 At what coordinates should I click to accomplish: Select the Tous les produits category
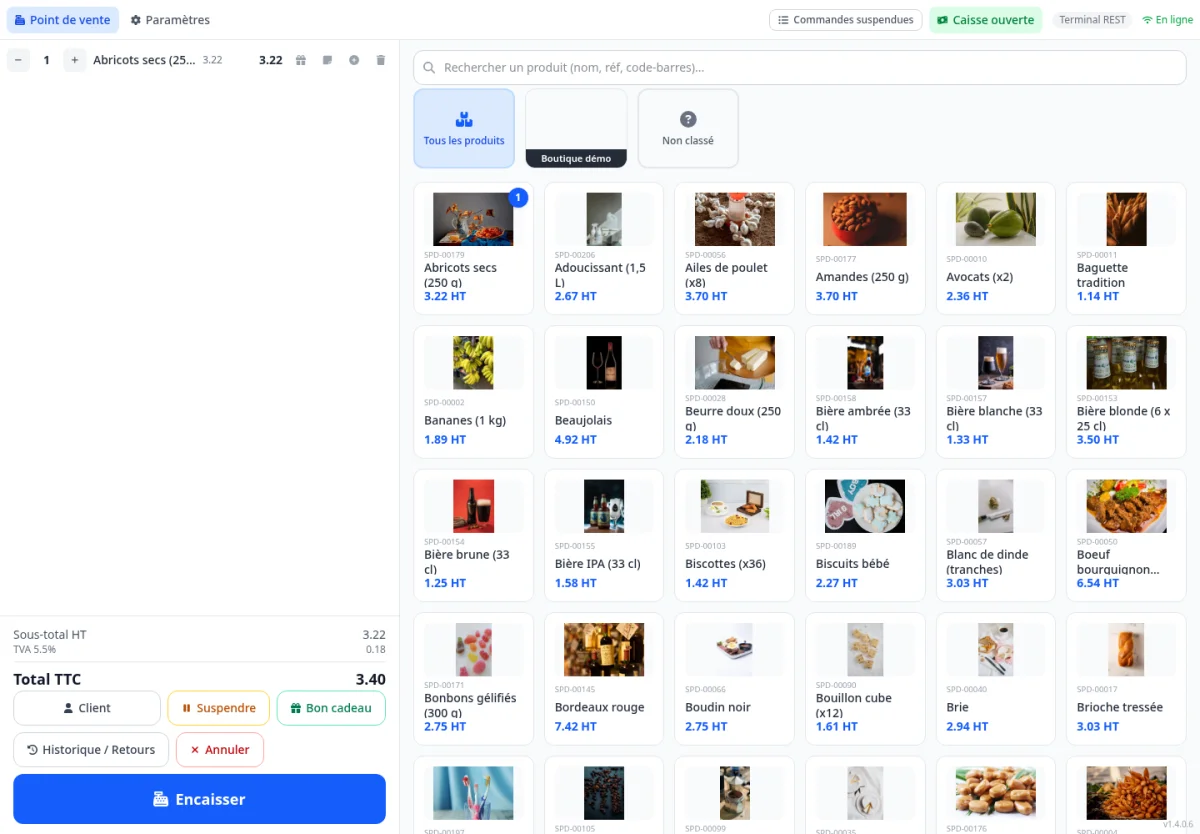[x=464, y=128]
